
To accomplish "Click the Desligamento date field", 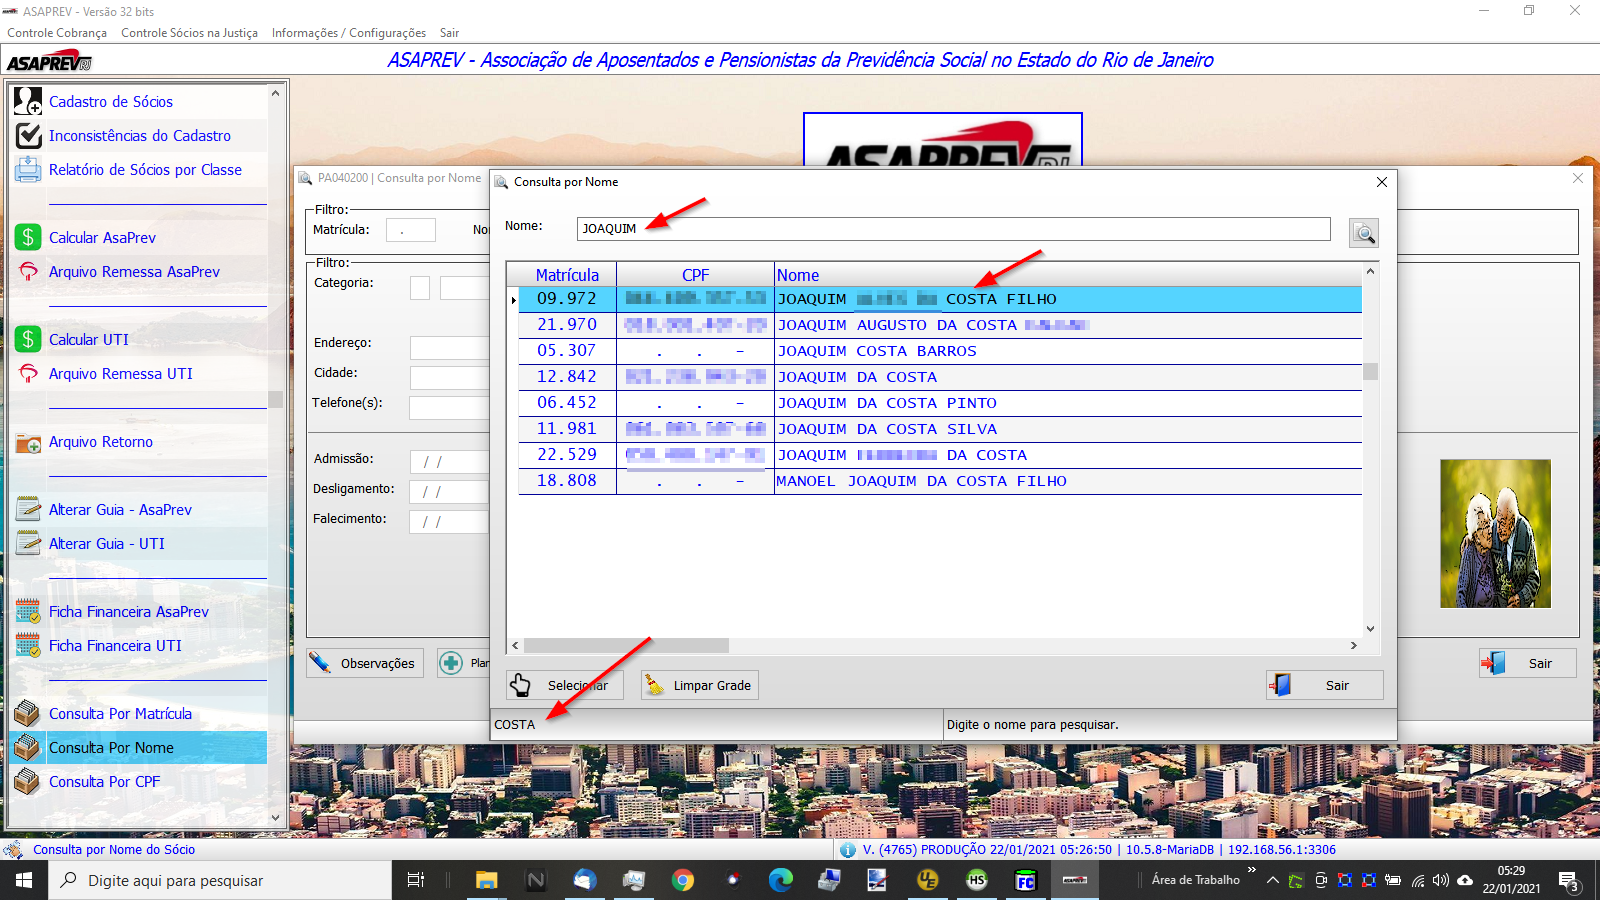I will 449,491.
